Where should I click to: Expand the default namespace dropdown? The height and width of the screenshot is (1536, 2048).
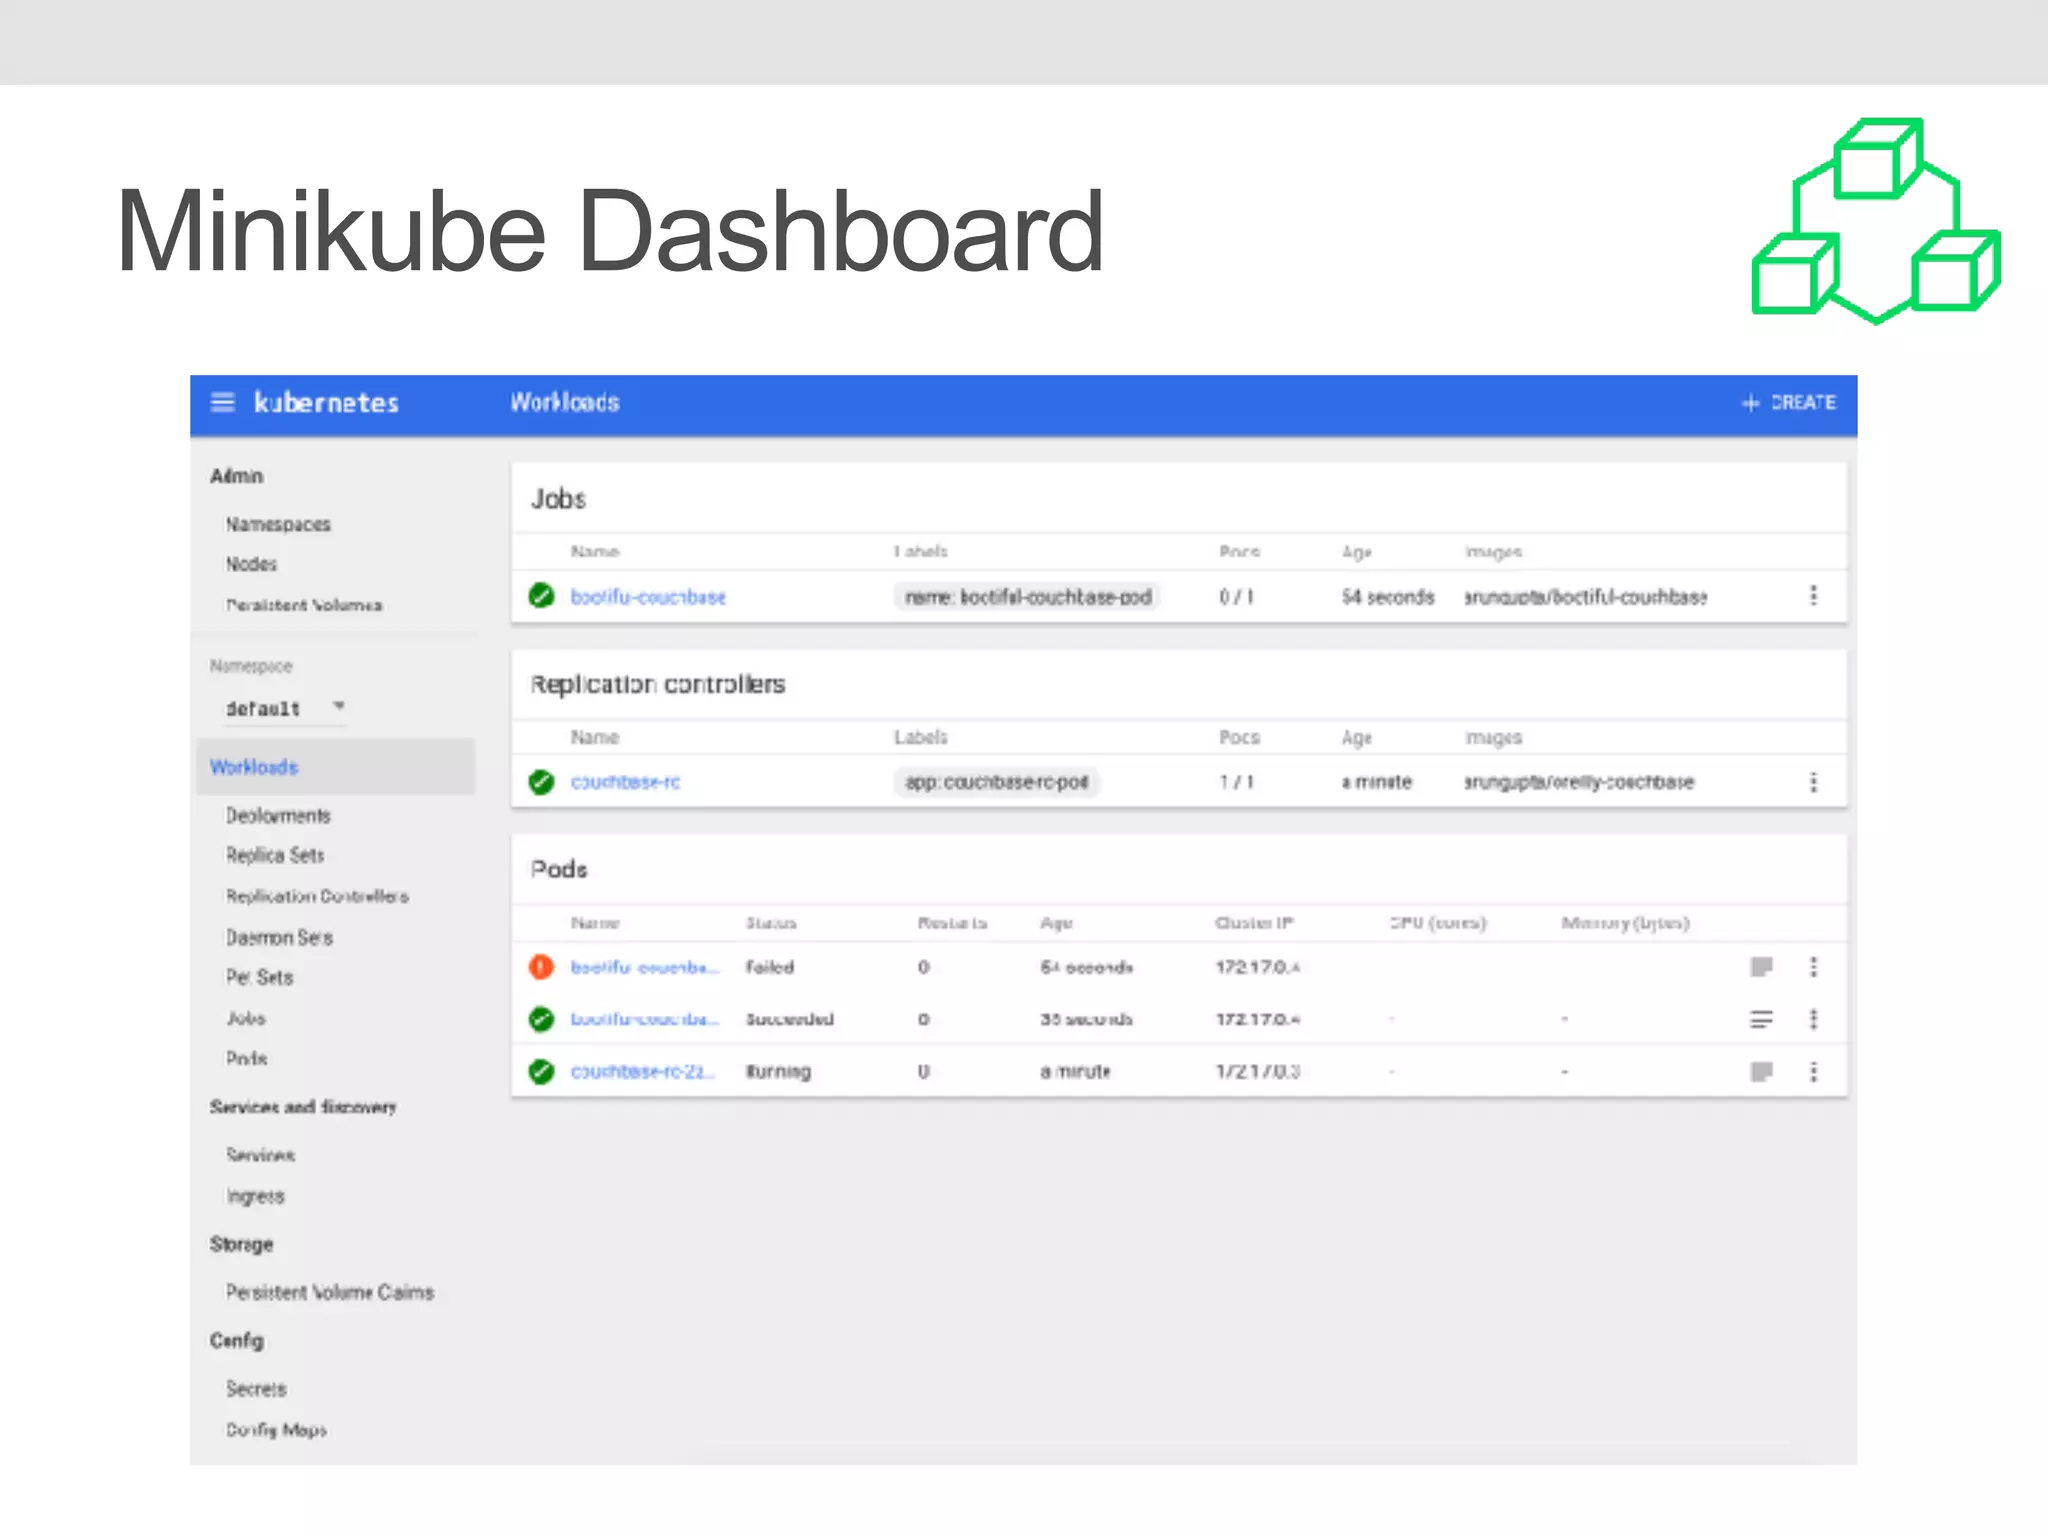click(x=285, y=708)
